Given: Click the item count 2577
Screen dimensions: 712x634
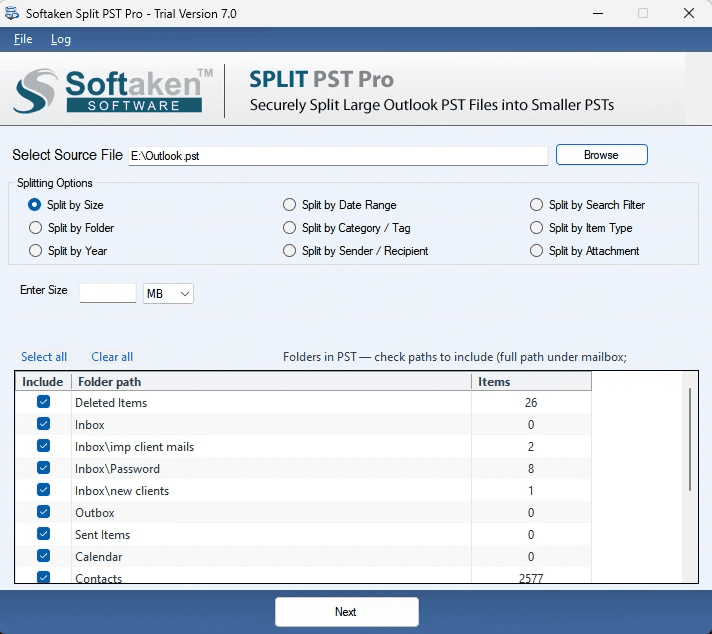Looking at the screenshot, I should tap(531, 578).
